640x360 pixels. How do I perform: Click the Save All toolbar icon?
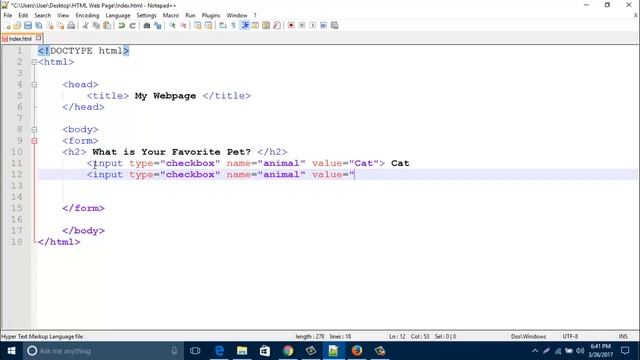pyautogui.click(x=39, y=26)
